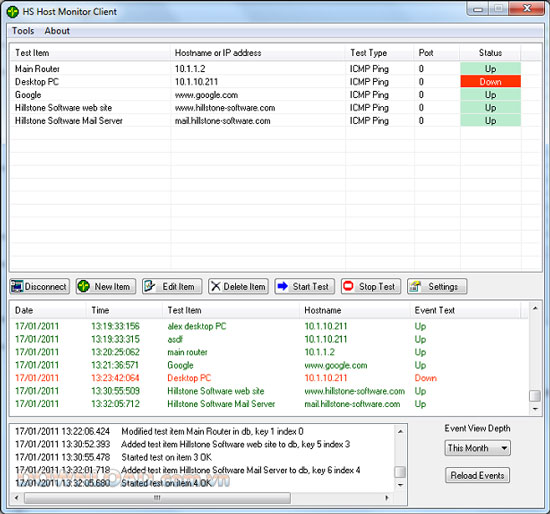
Task: Click the event list scroll-down arrow
Action: pyautogui.click(x=535, y=409)
